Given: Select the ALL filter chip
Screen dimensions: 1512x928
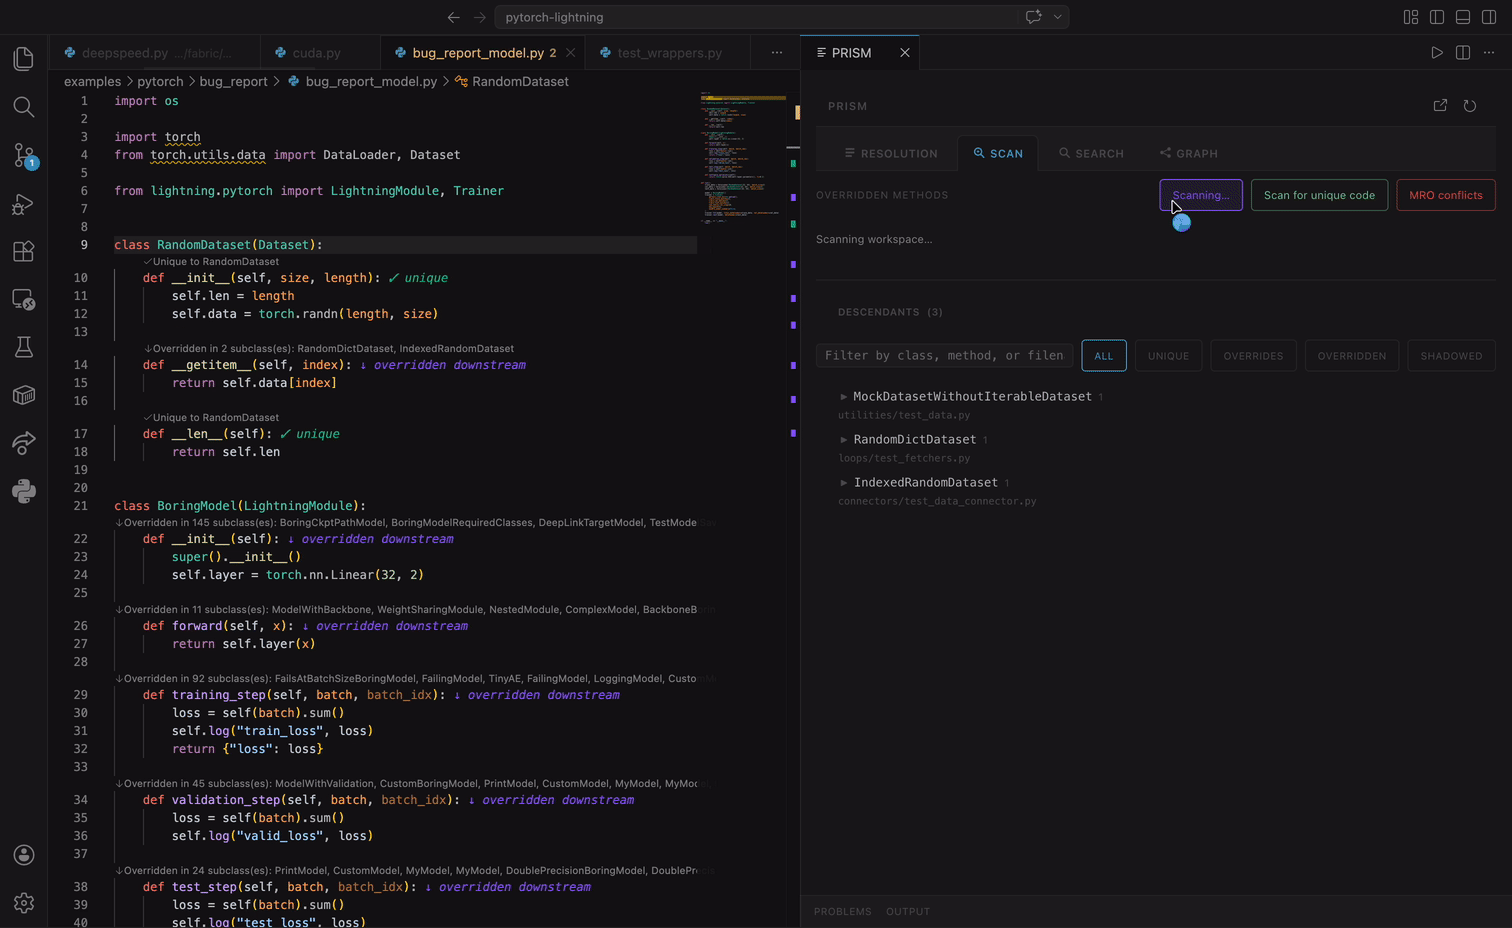Looking at the screenshot, I should click(x=1104, y=356).
